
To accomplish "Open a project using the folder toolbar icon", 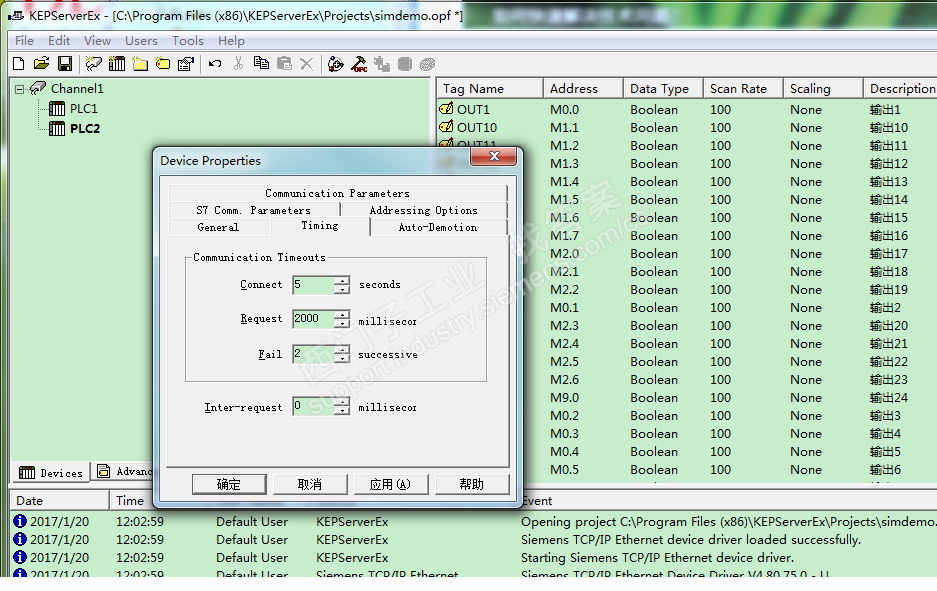I will [41, 64].
